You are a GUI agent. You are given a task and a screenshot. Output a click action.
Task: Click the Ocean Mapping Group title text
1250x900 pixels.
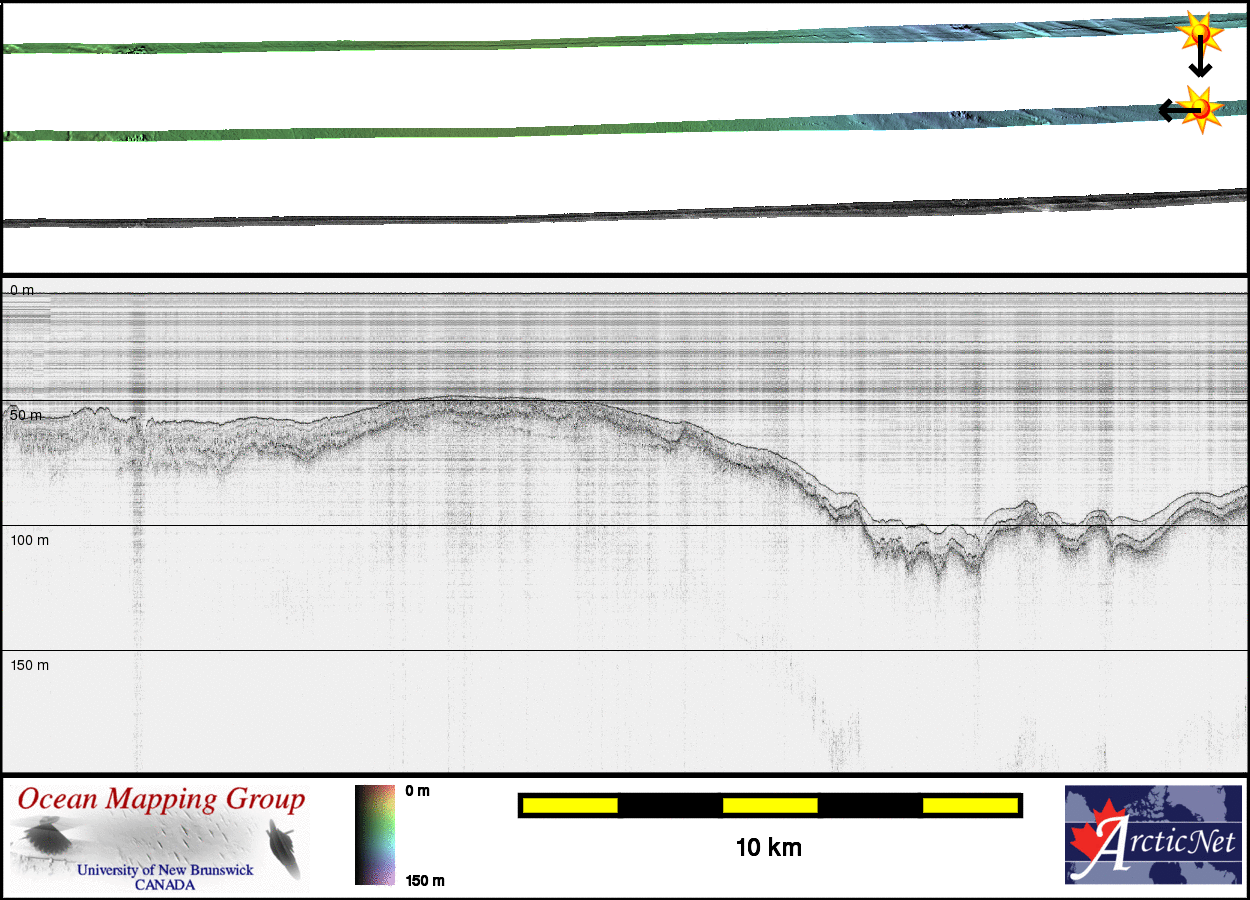(161, 800)
